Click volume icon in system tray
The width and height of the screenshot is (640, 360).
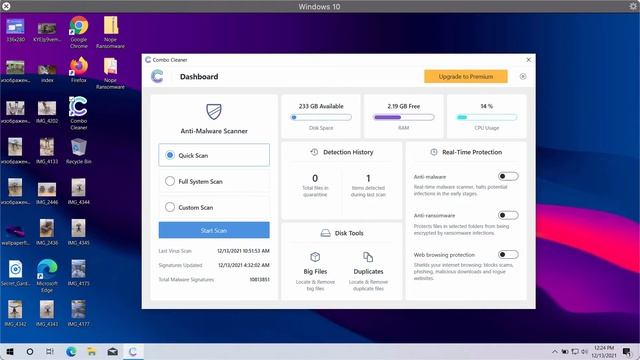584,351
